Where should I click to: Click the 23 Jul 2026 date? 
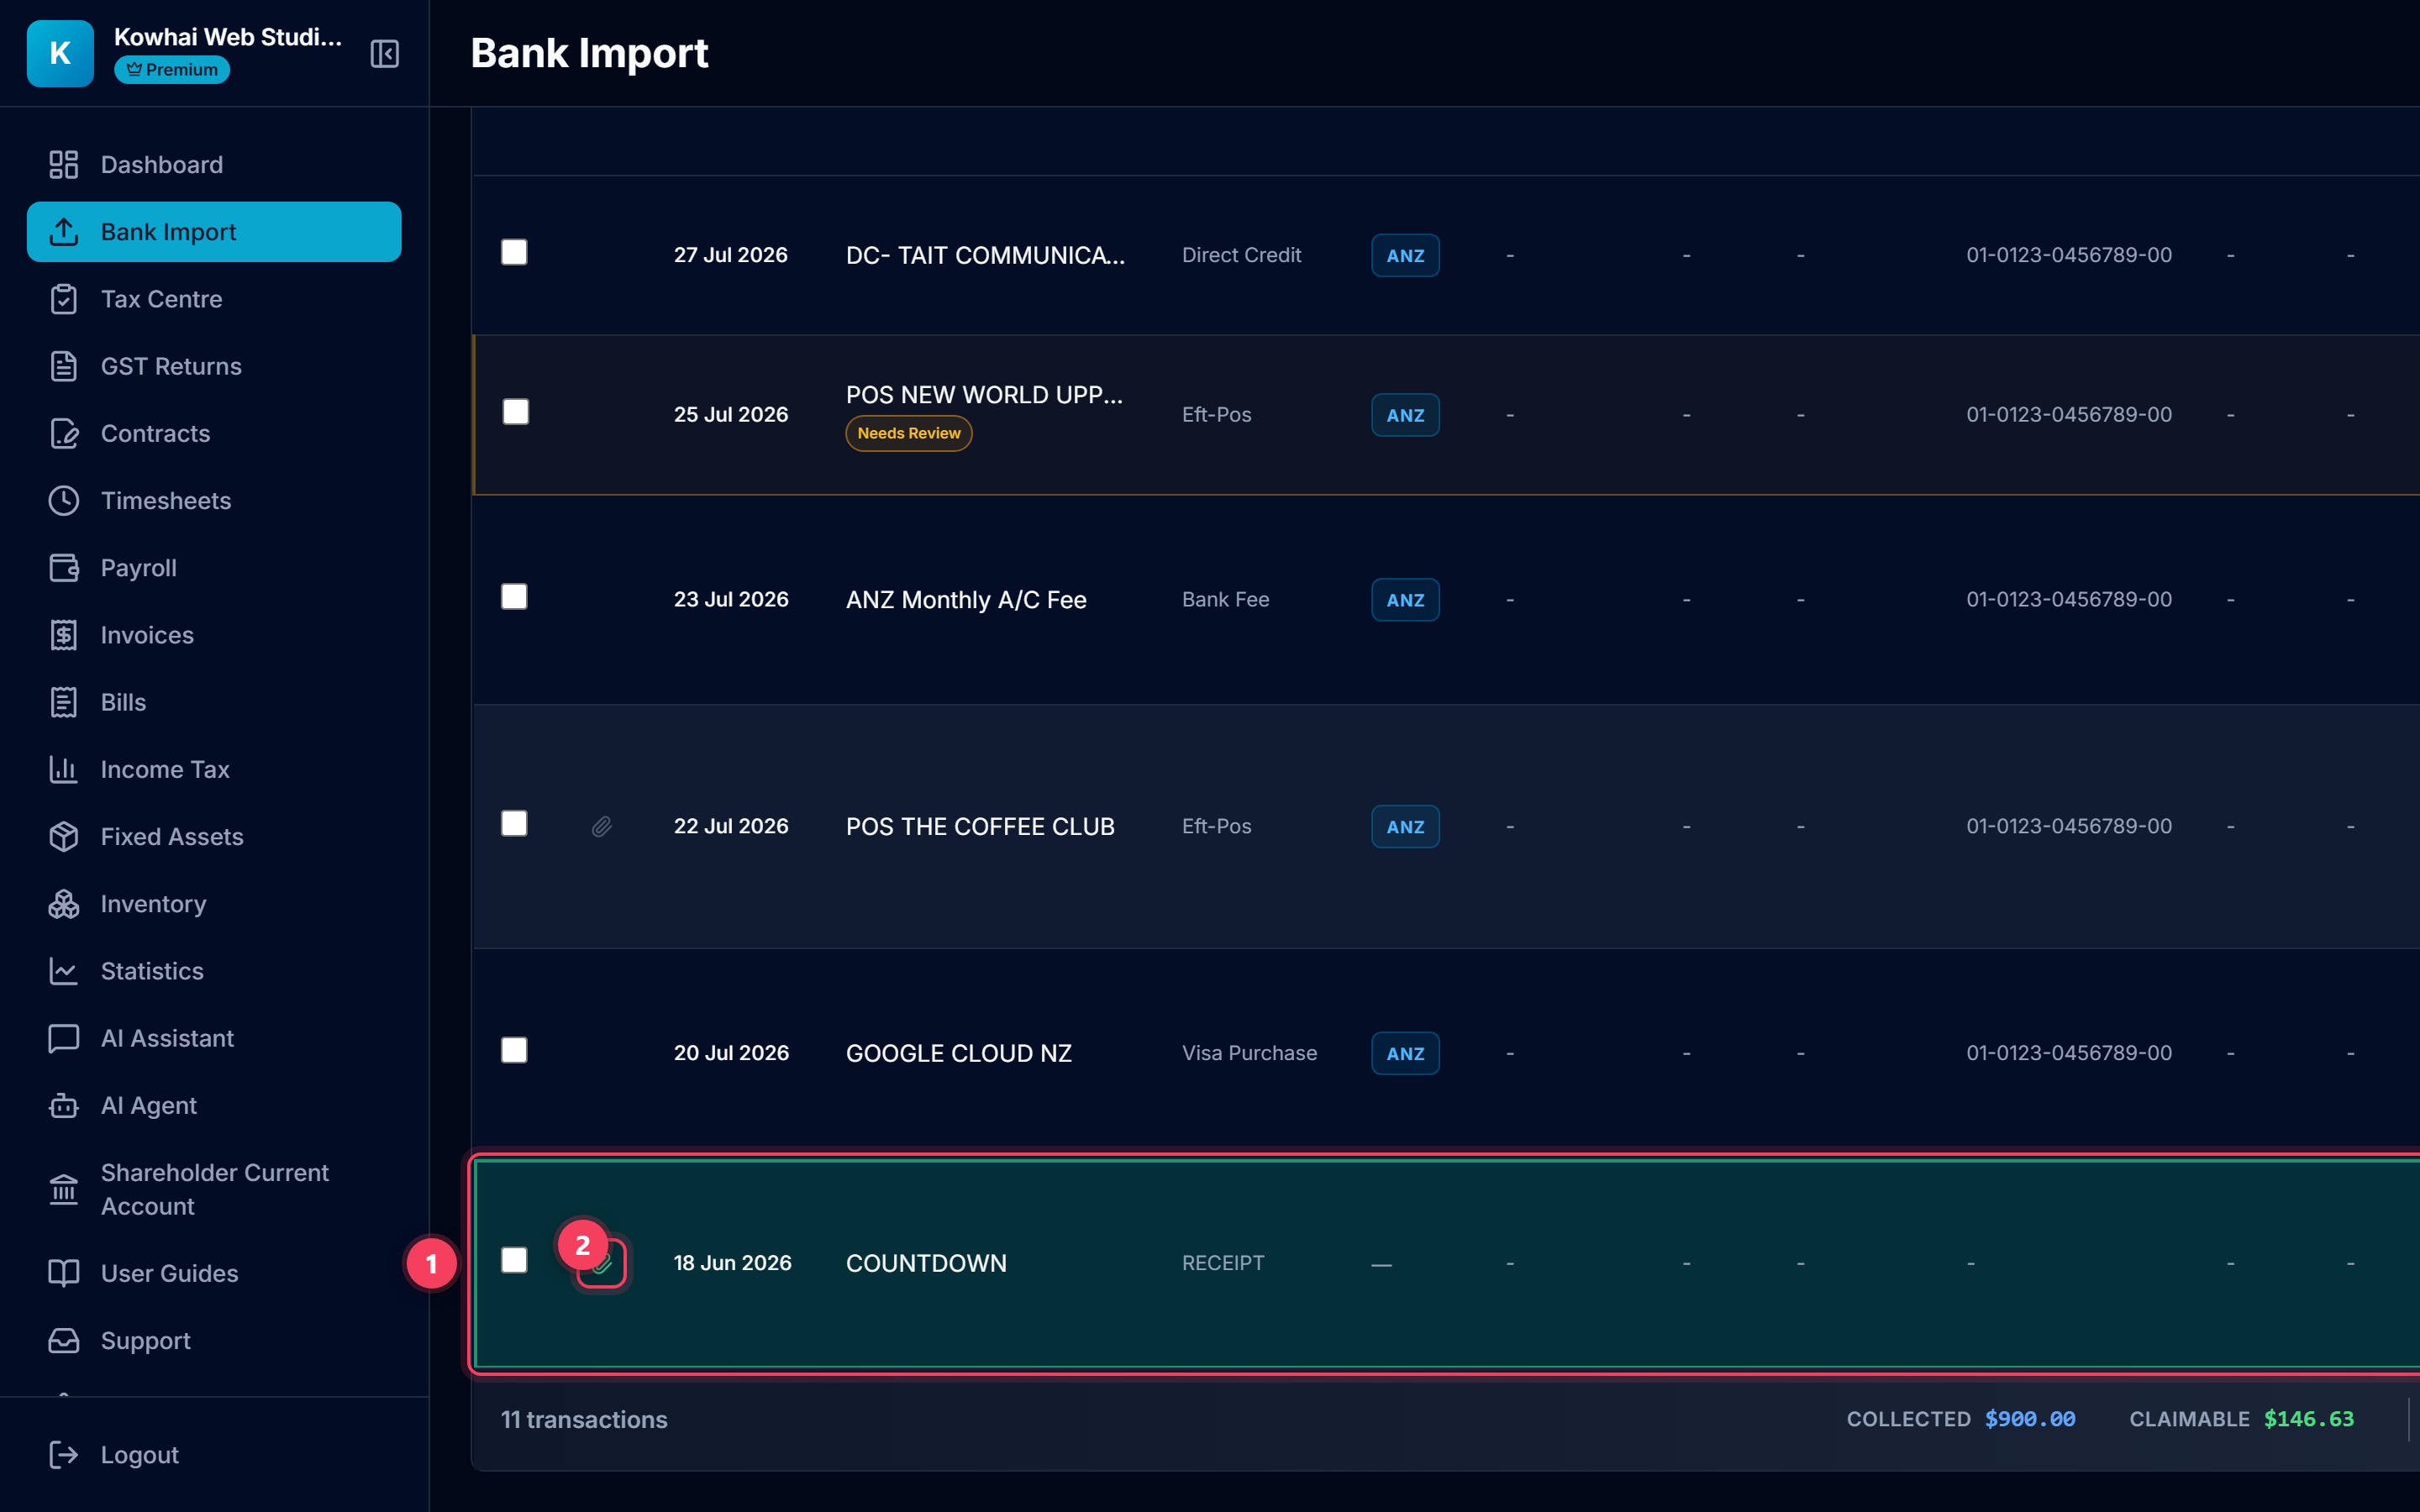coord(731,599)
